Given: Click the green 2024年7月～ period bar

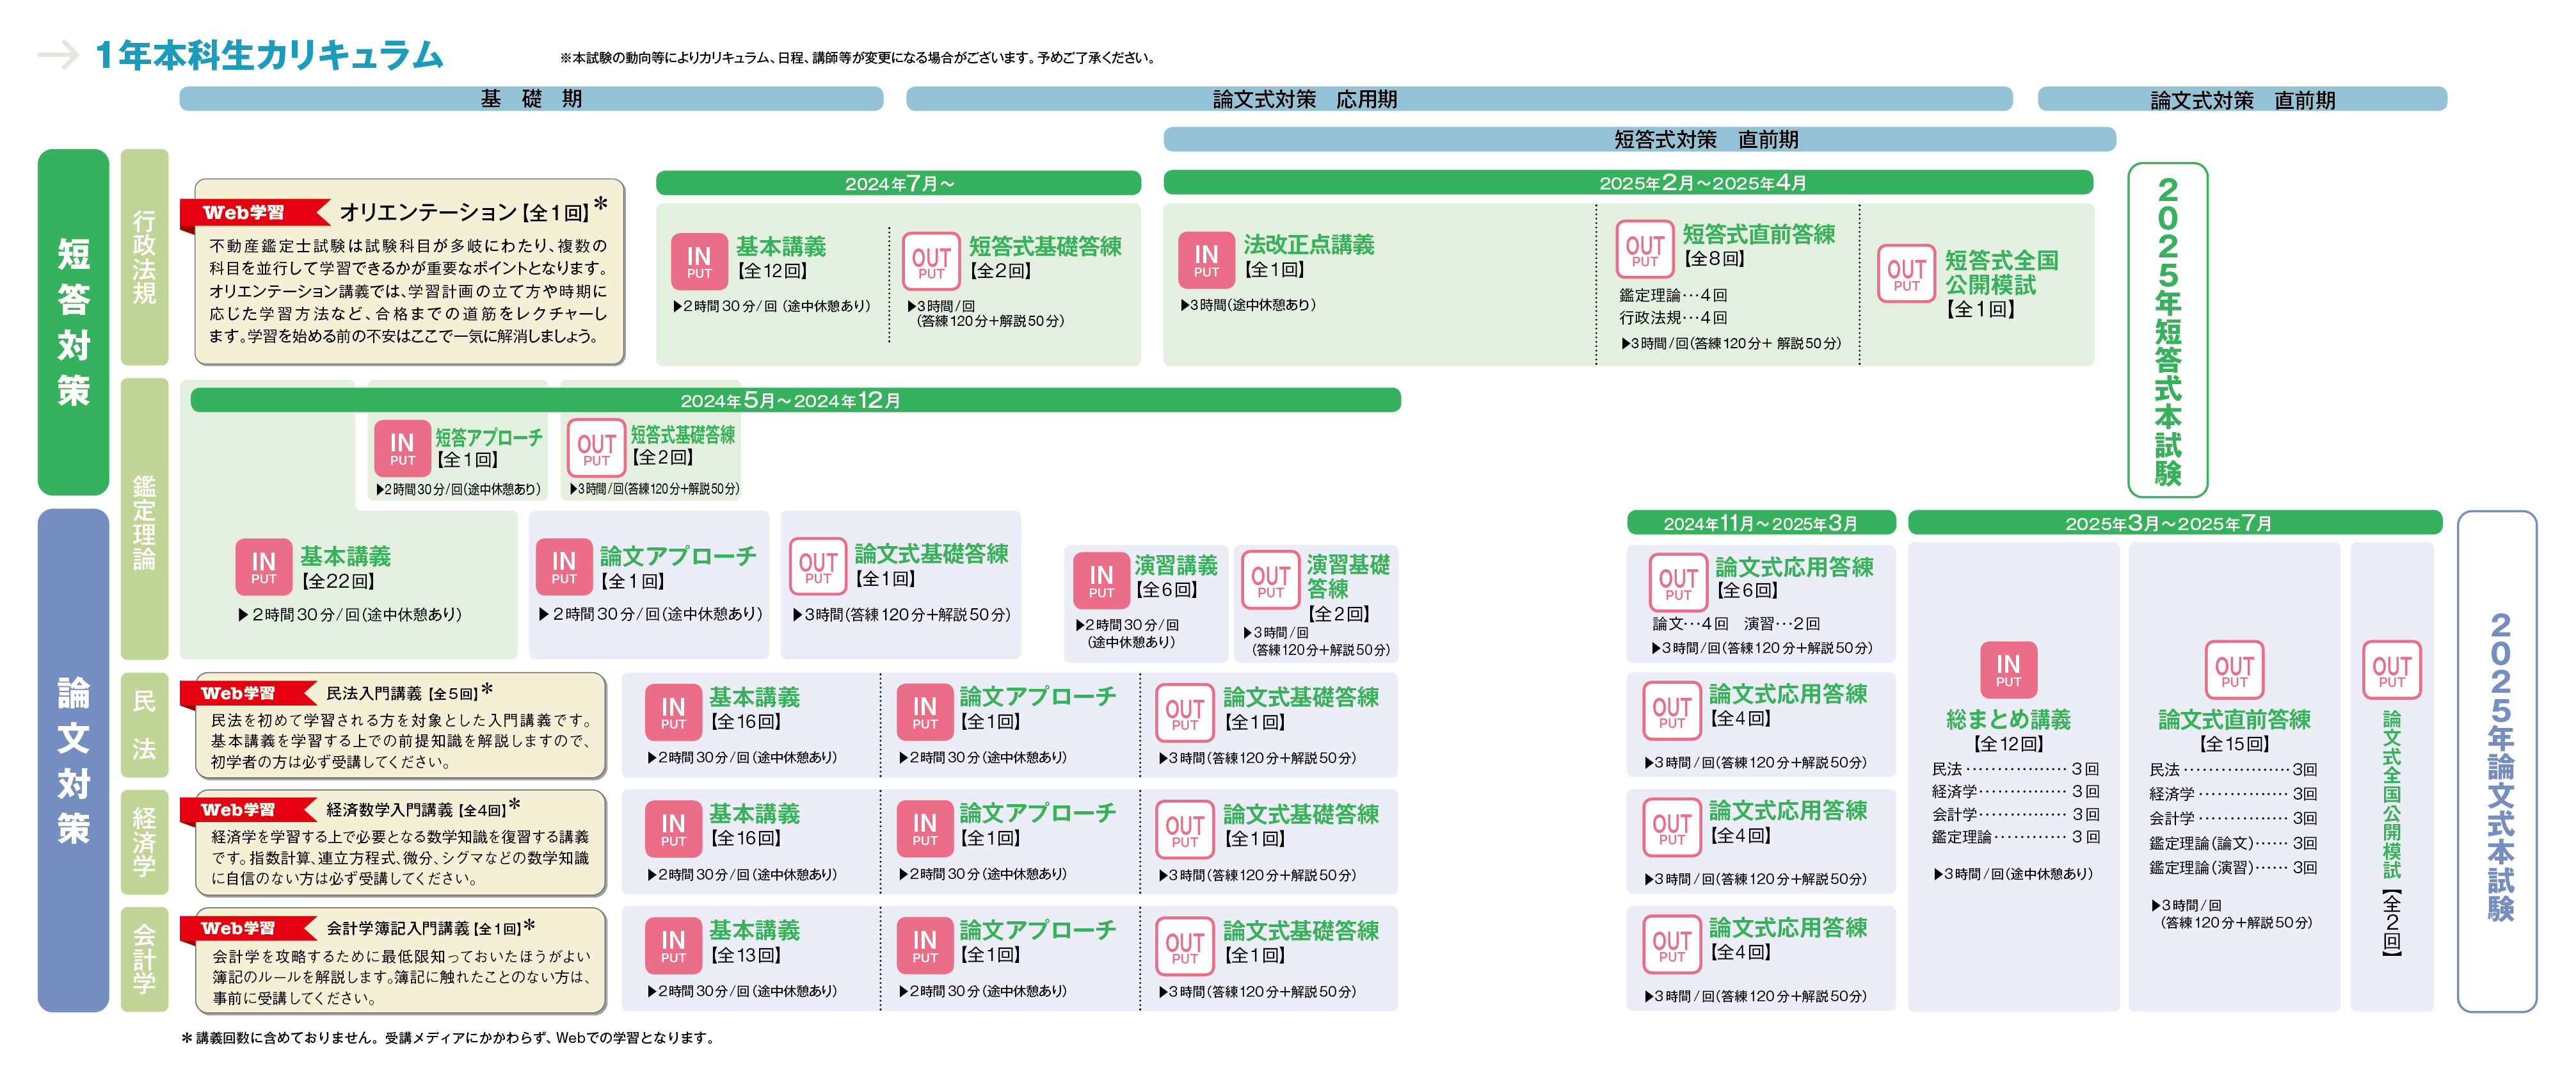Looking at the screenshot, I should tap(898, 183).
